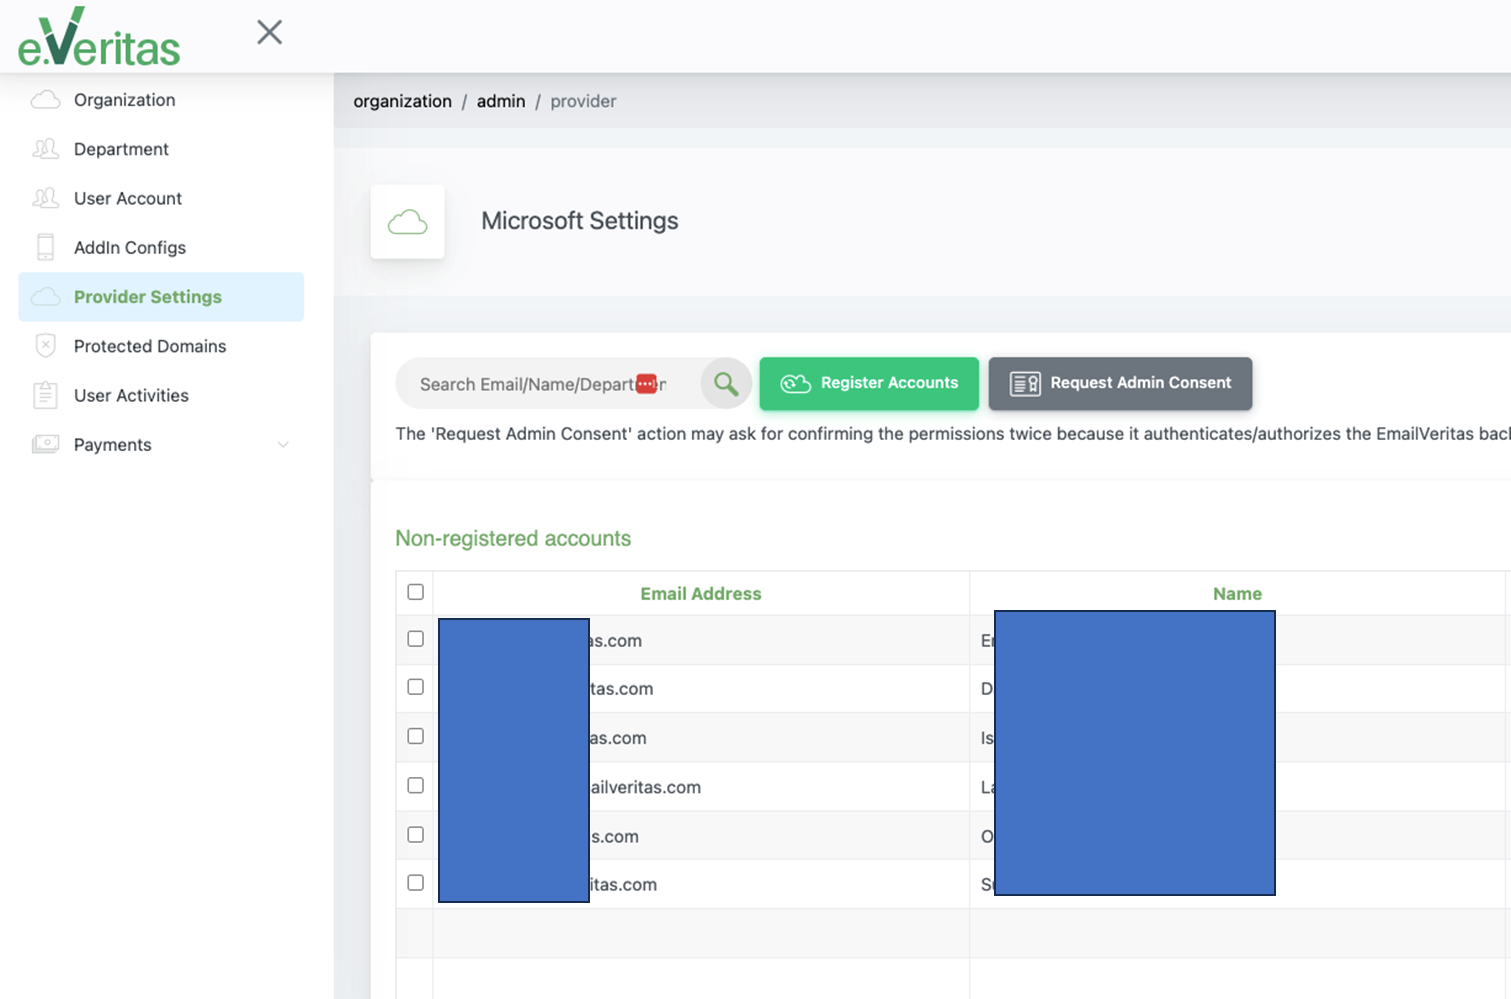Select the Provider Settings menu item
Image resolution: width=1511 pixels, height=999 pixels.
point(161,297)
